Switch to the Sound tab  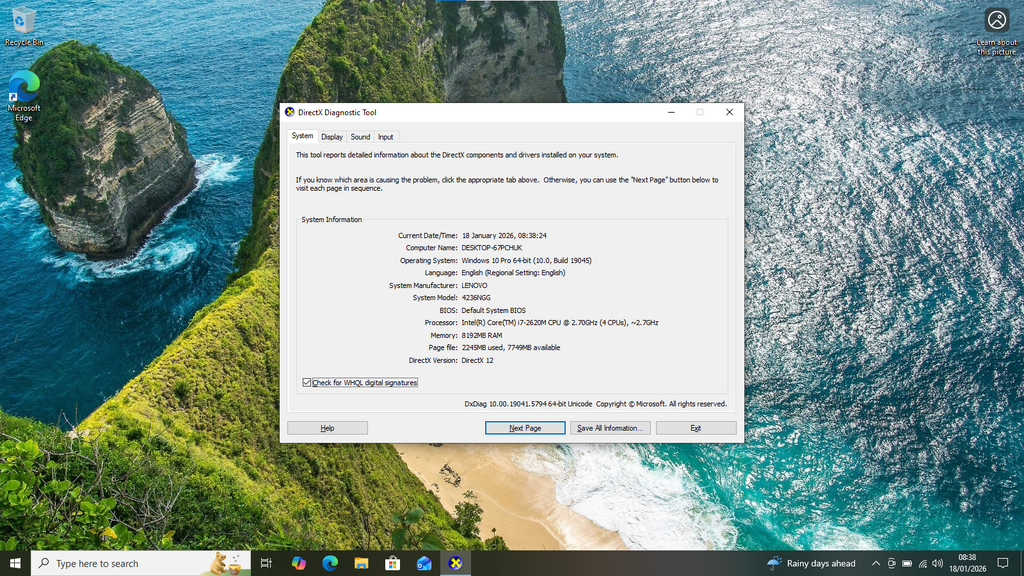pyautogui.click(x=360, y=137)
